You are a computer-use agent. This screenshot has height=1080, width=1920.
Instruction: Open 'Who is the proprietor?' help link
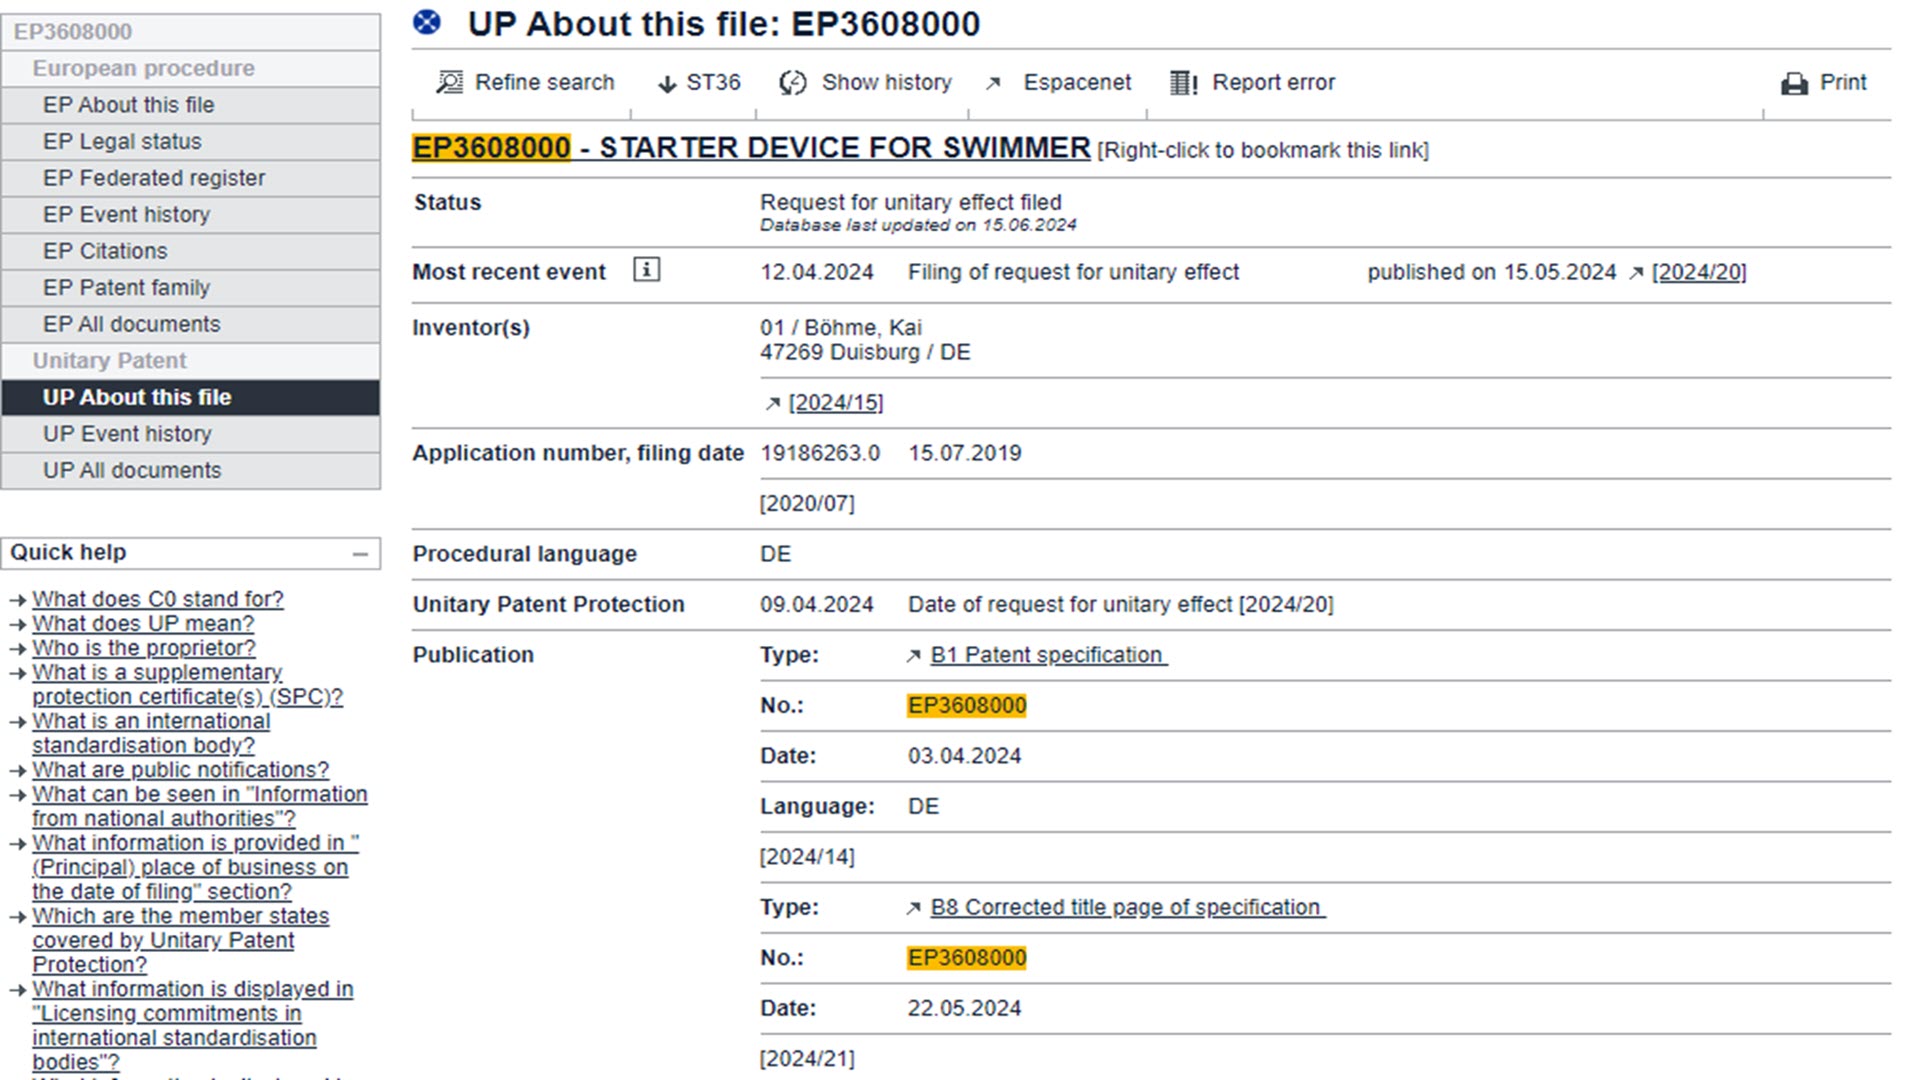pos(143,648)
